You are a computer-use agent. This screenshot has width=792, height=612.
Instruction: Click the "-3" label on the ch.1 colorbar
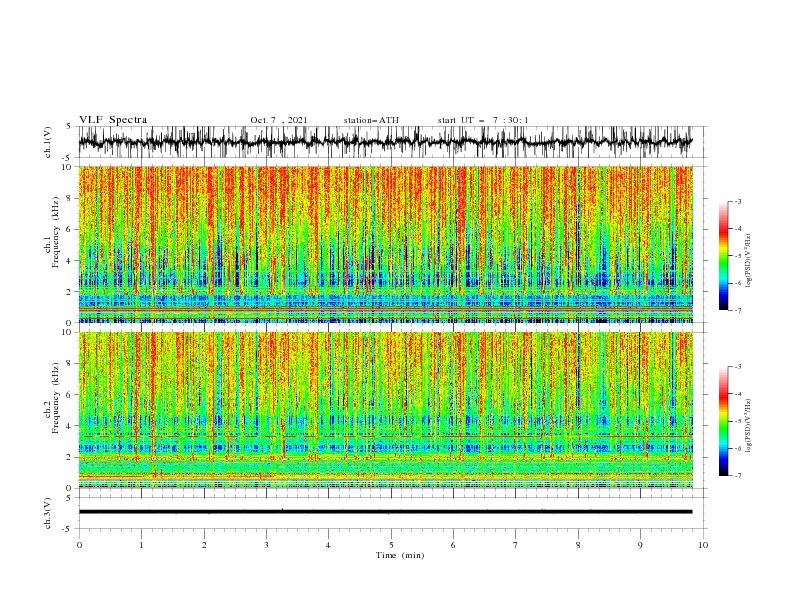[737, 201]
